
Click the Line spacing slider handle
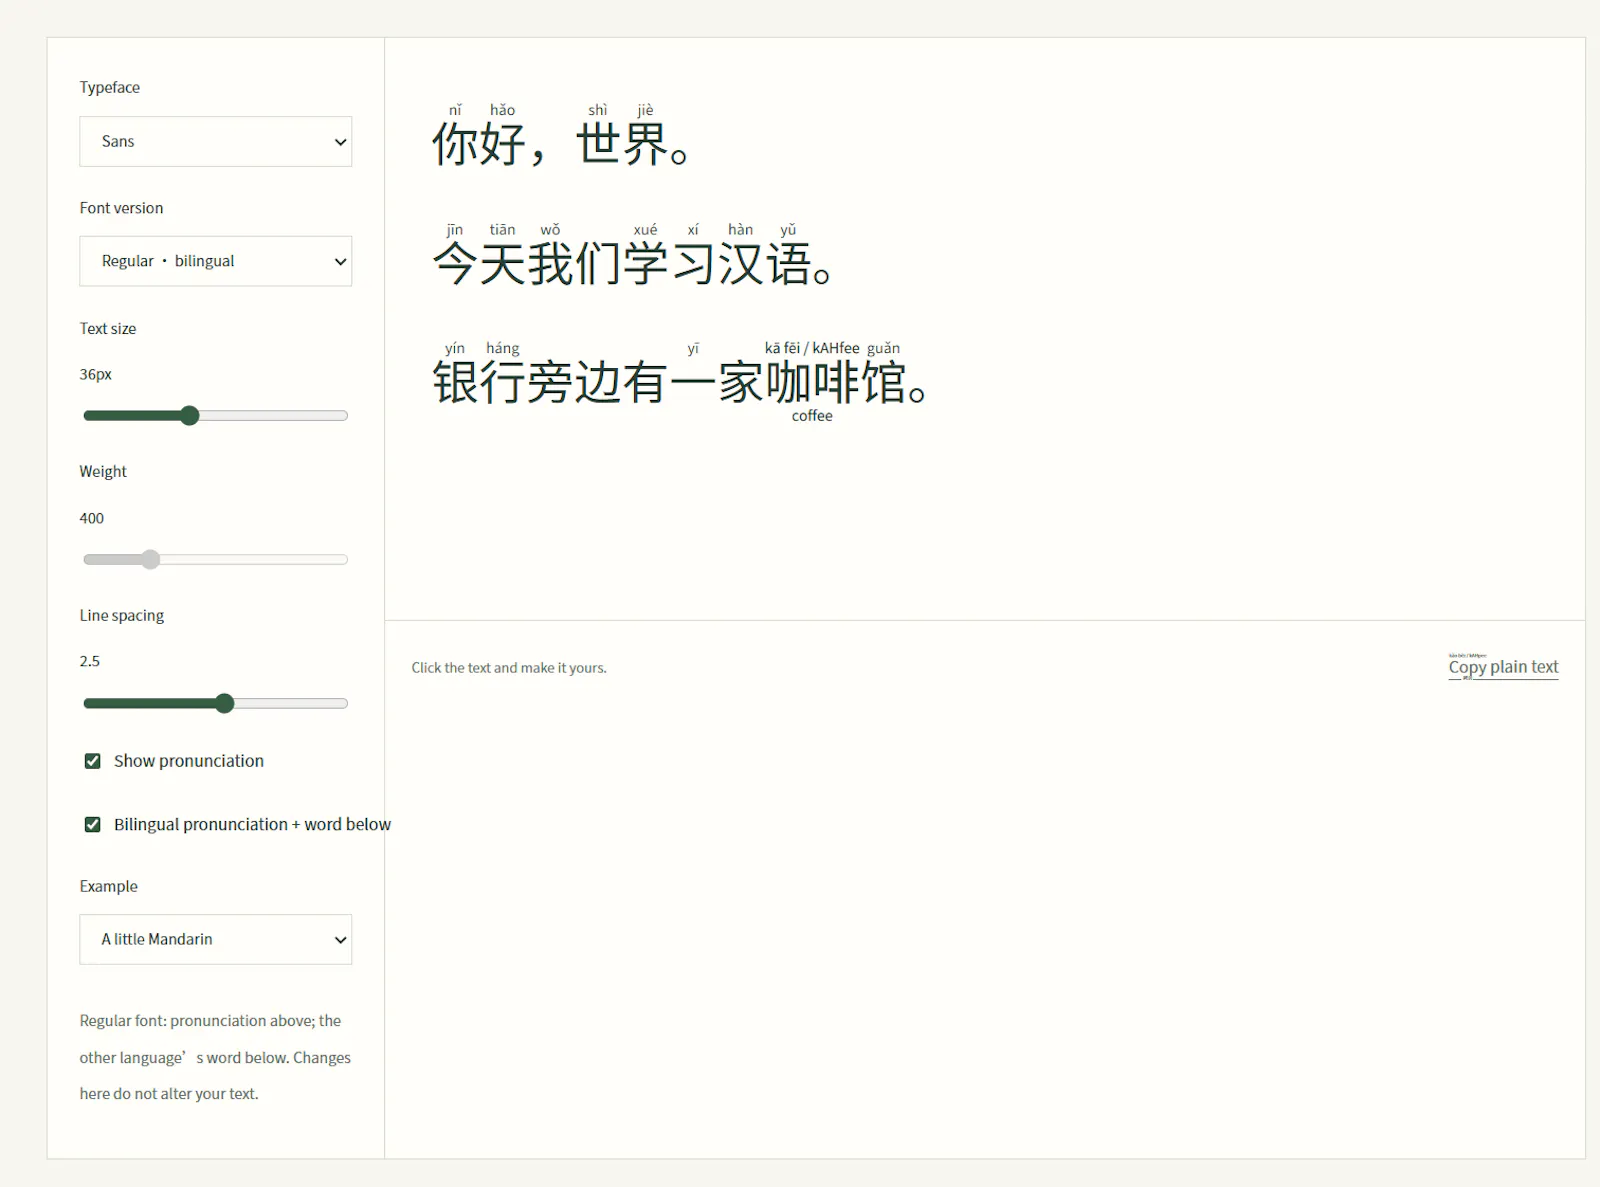point(225,703)
